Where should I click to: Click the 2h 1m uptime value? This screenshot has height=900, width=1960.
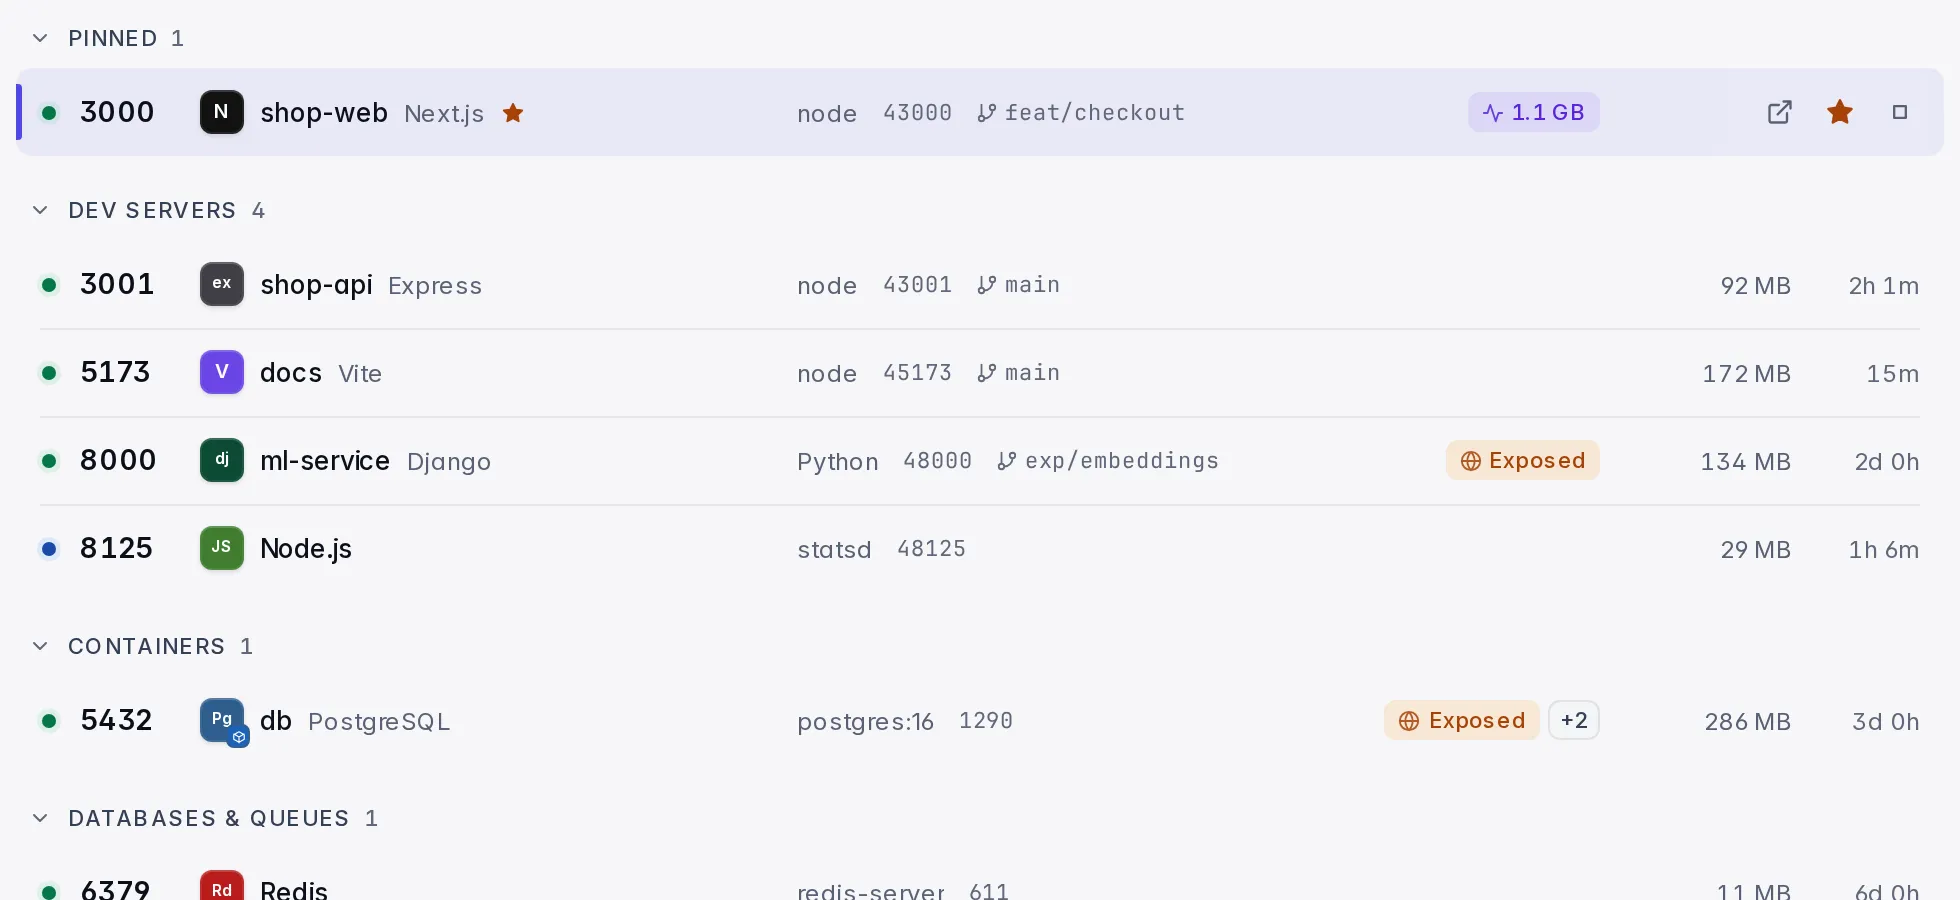click(x=1884, y=286)
